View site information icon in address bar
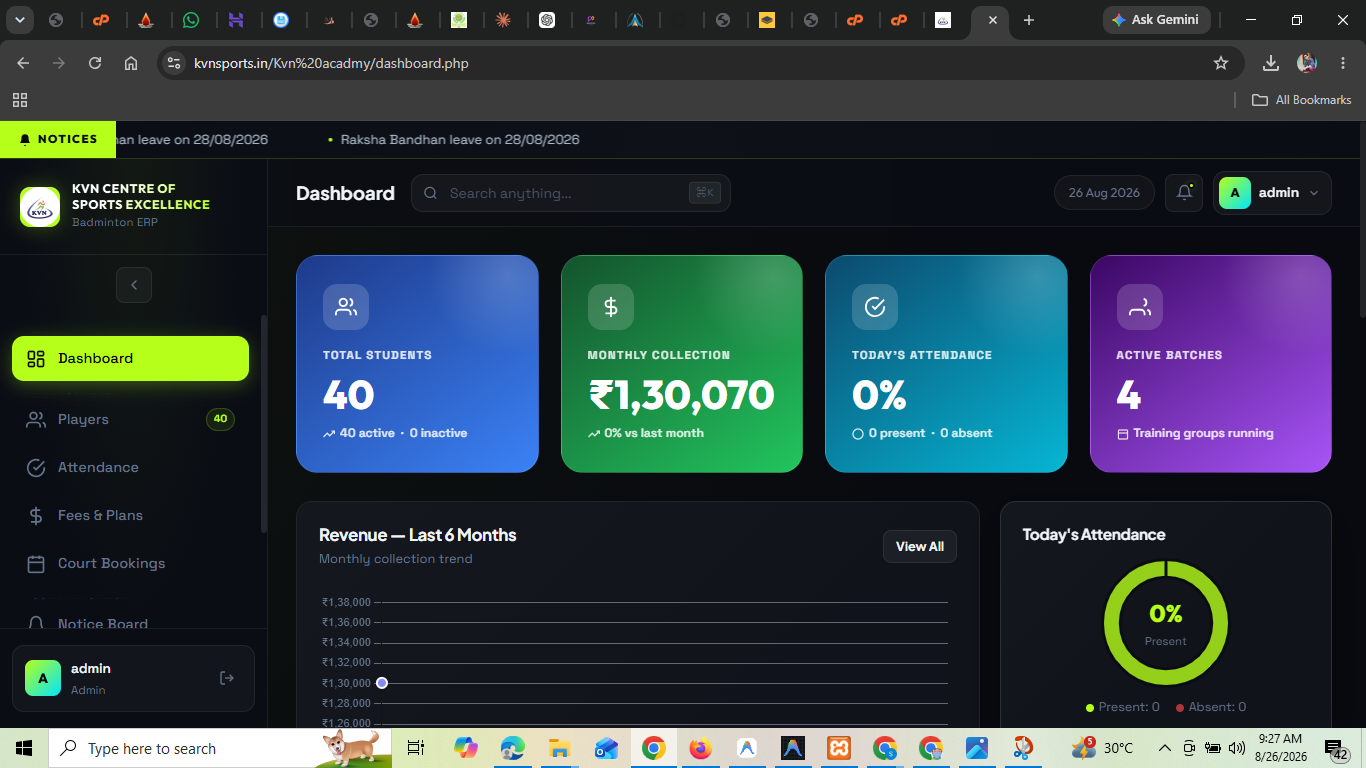Image resolution: width=1366 pixels, height=768 pixels. pyautogui.click(x=174, y=63)
